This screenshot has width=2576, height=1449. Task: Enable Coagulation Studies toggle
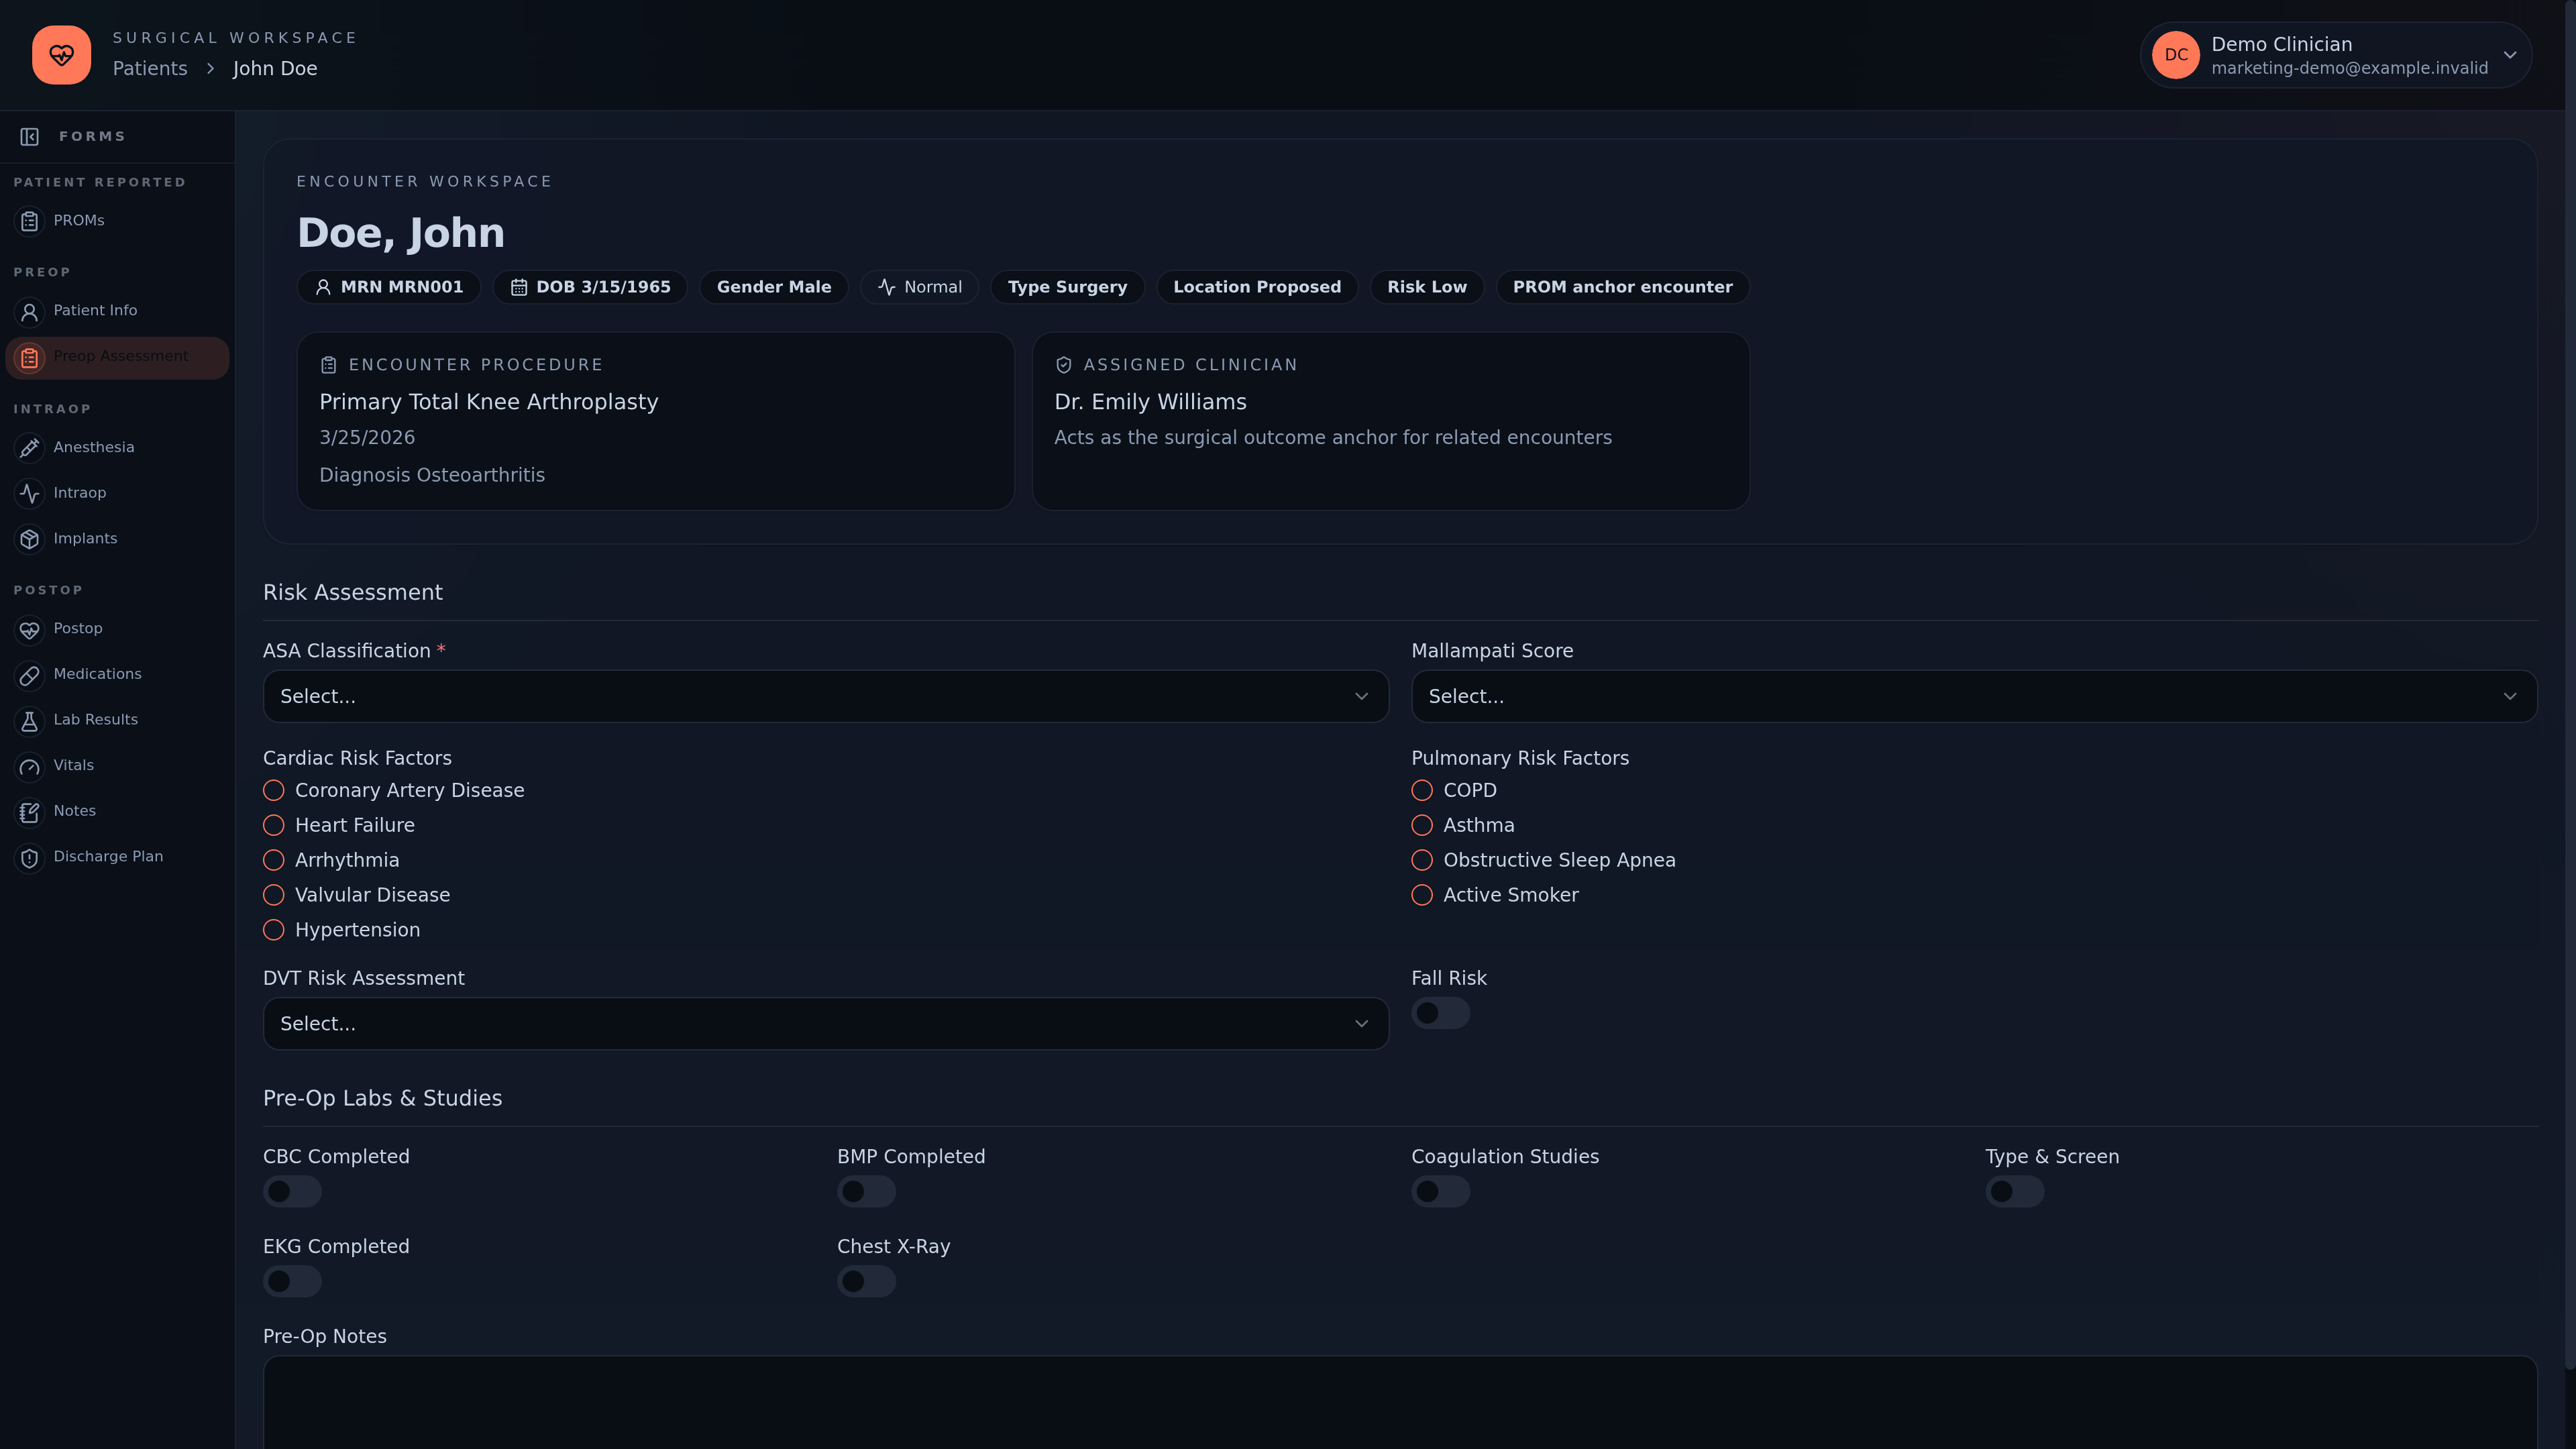pos(1440,1191)
